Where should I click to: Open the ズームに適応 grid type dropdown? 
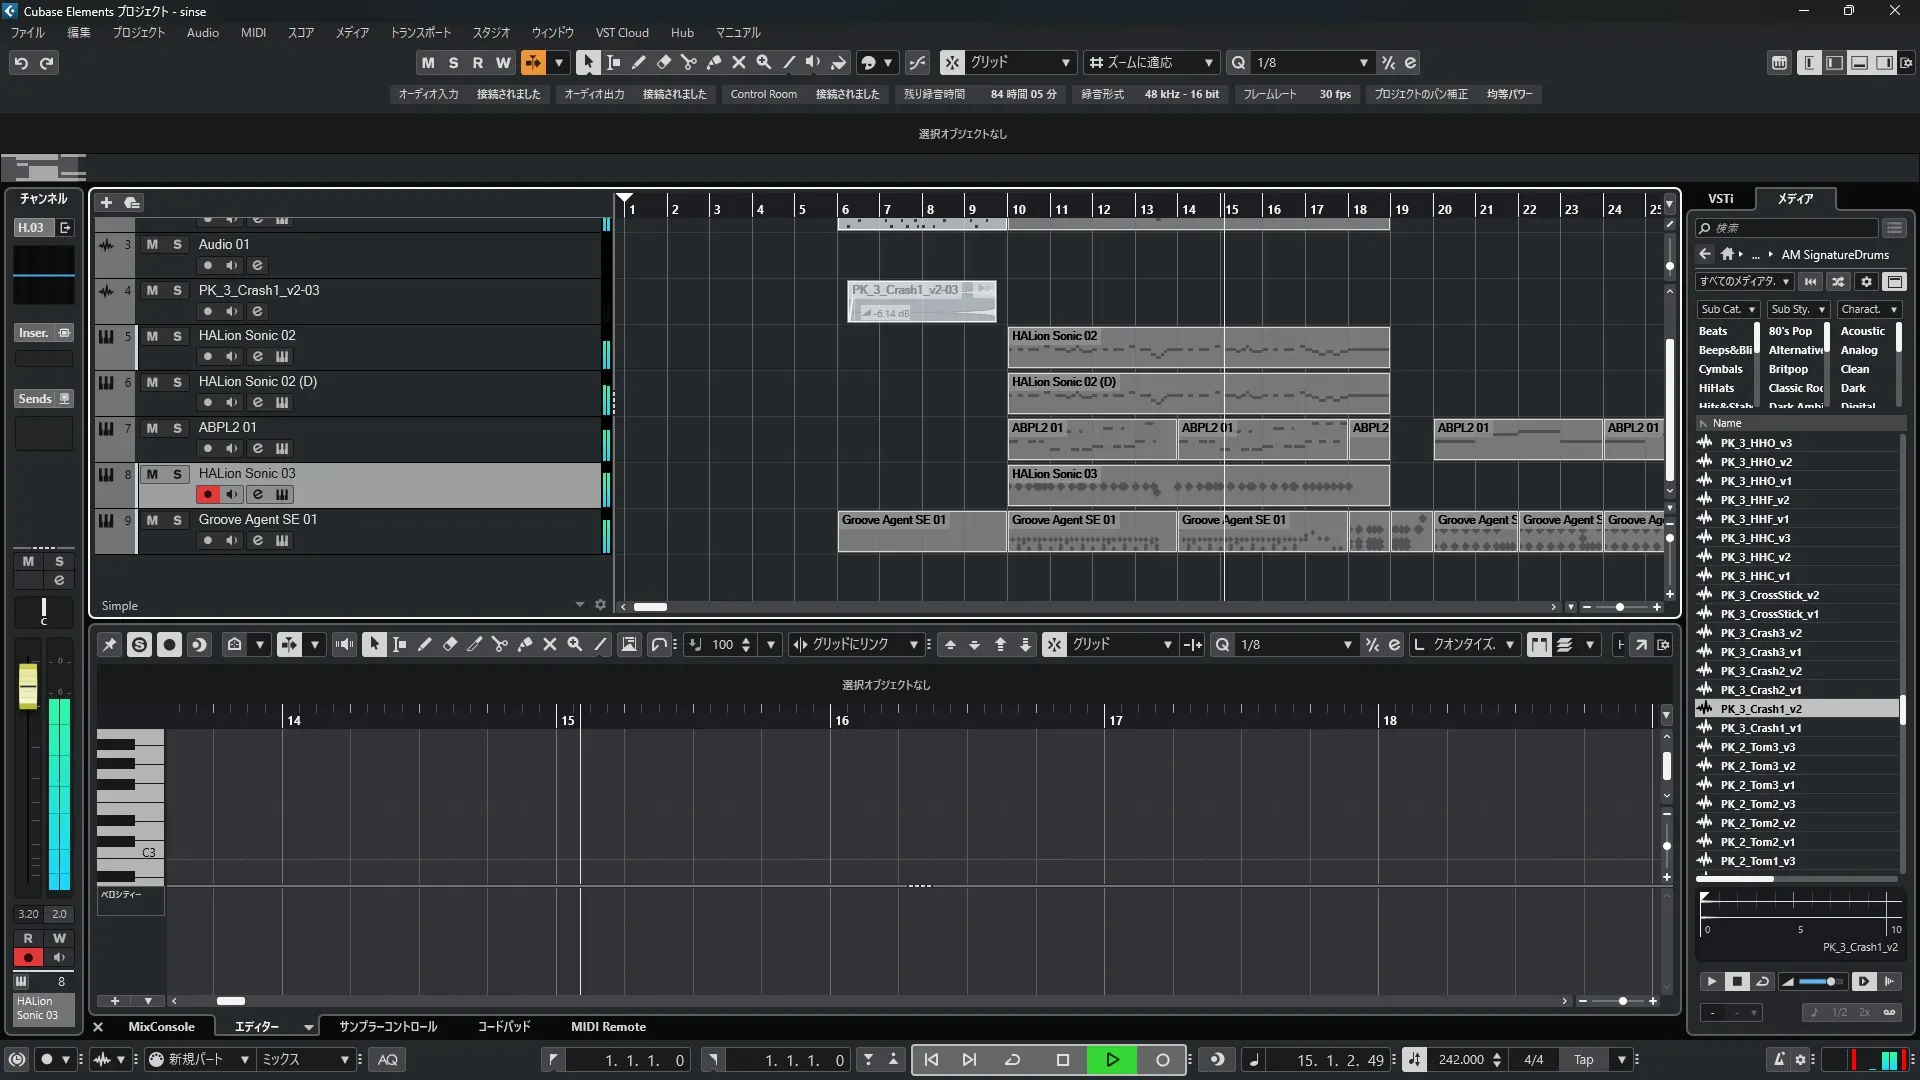coord(1151,63)
